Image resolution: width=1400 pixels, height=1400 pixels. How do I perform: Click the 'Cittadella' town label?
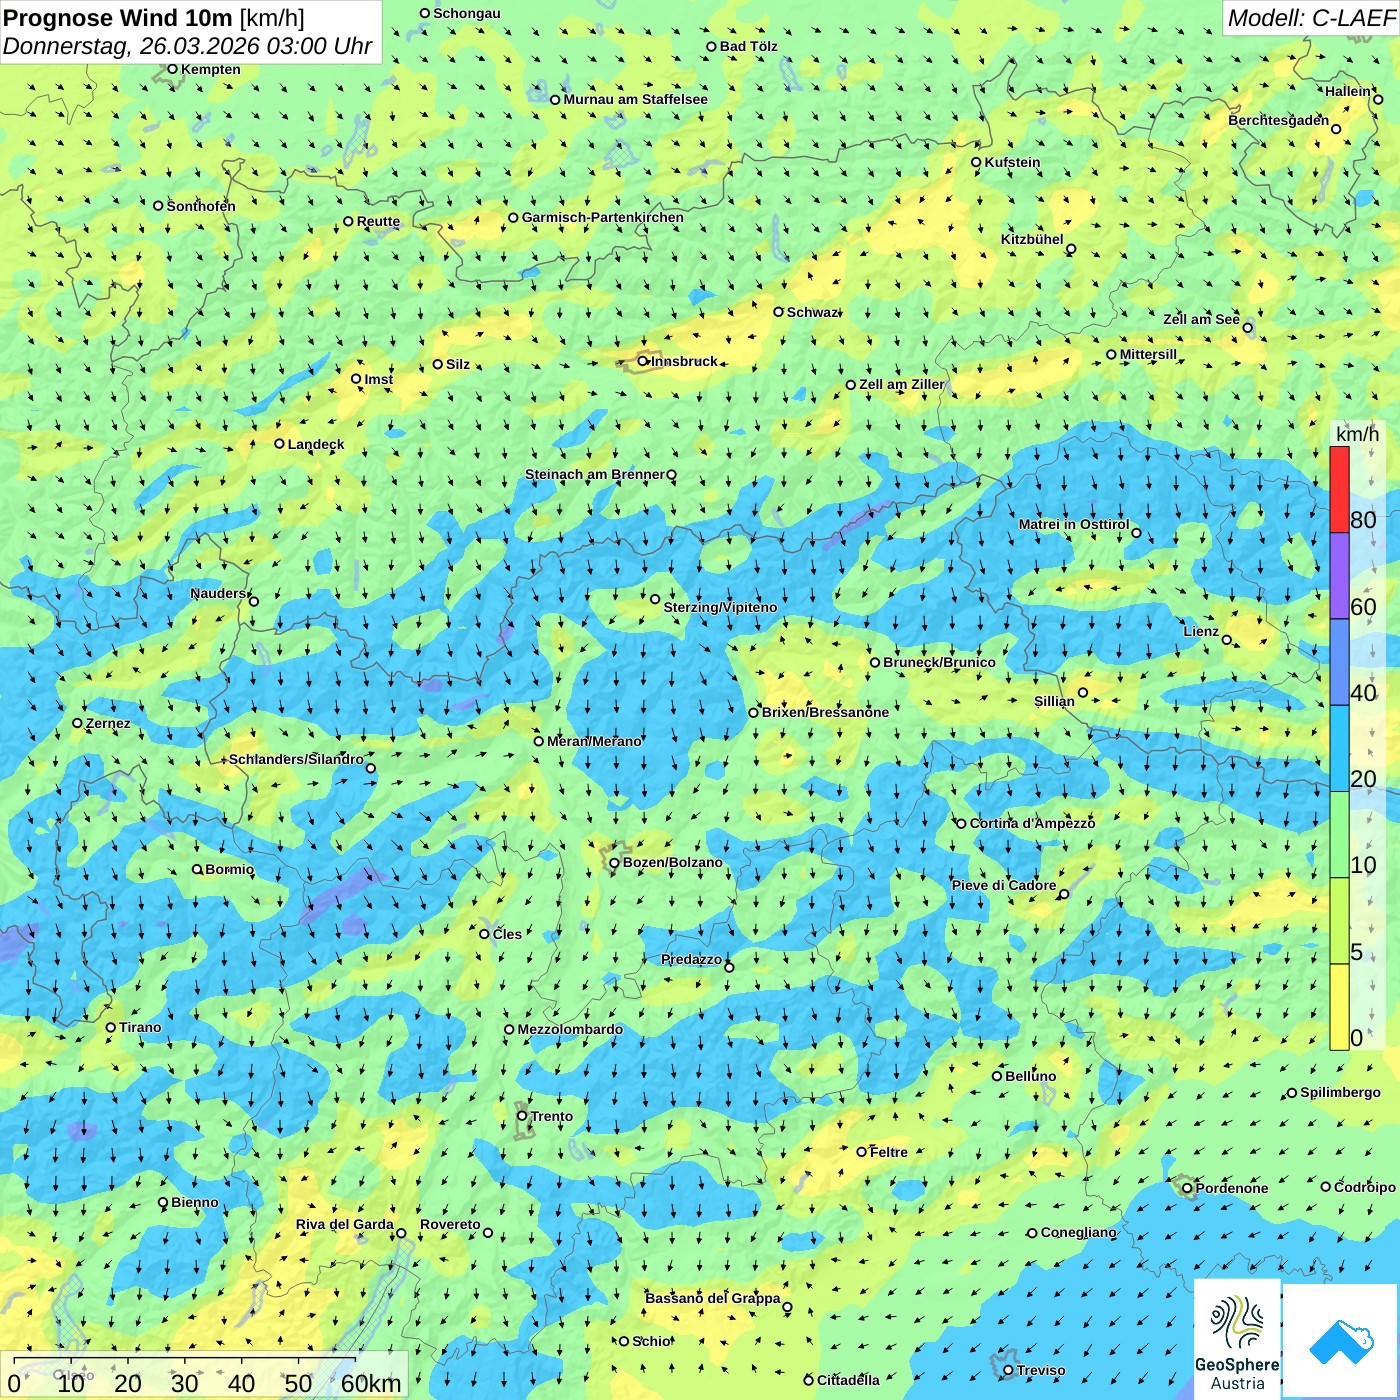click(848, 1380)
